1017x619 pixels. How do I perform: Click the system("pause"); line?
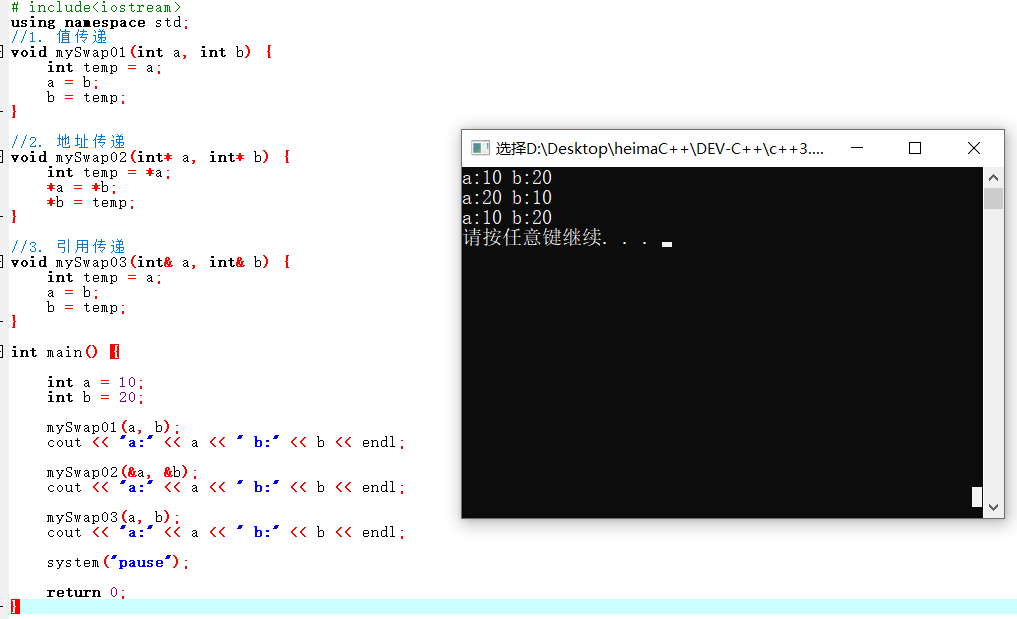[117, 563]
